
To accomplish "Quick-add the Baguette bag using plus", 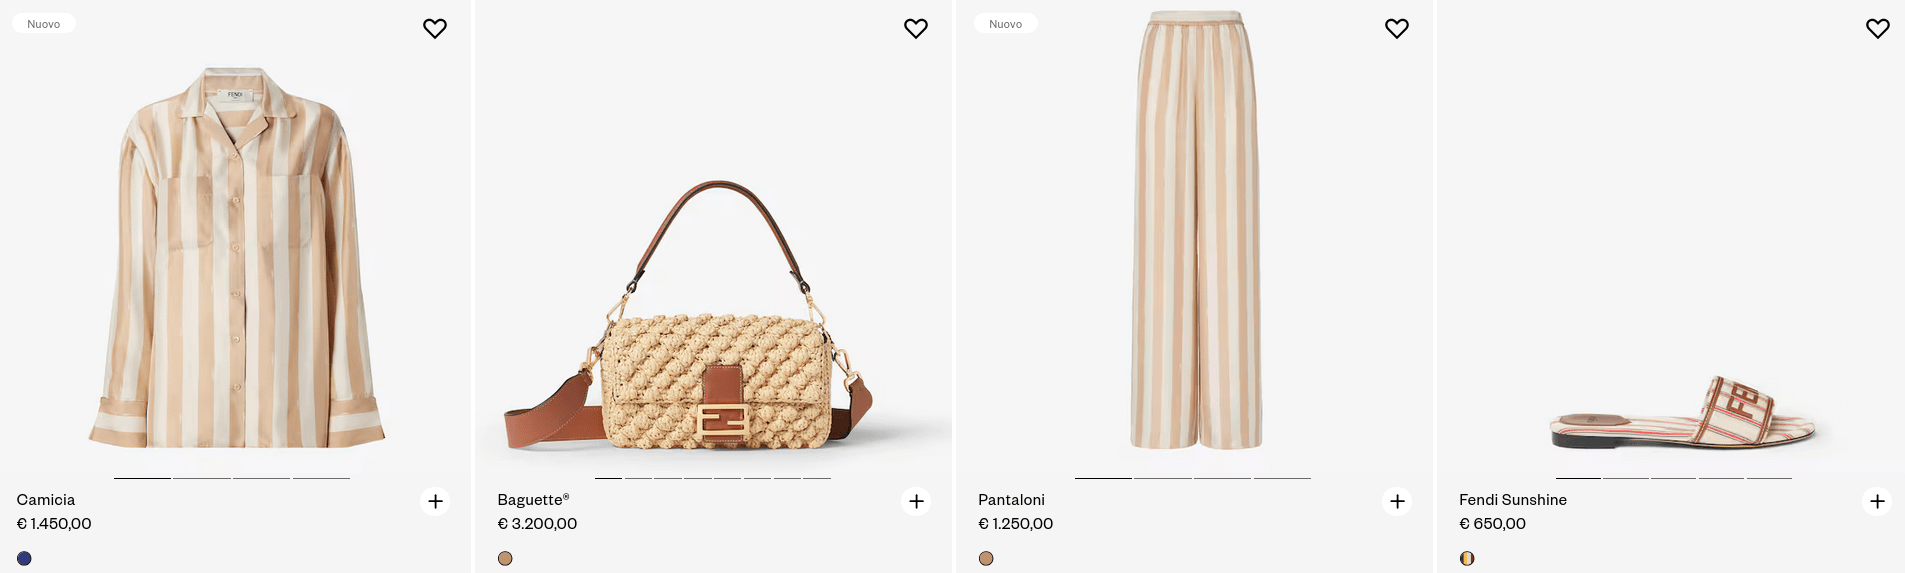I will (x=916, y=501).
